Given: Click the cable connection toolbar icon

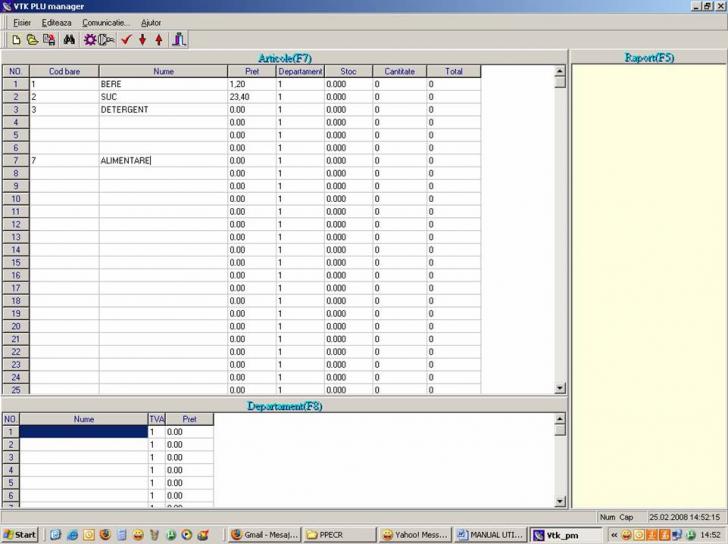Looking at the screenshot, I should [x=107, y=40].
